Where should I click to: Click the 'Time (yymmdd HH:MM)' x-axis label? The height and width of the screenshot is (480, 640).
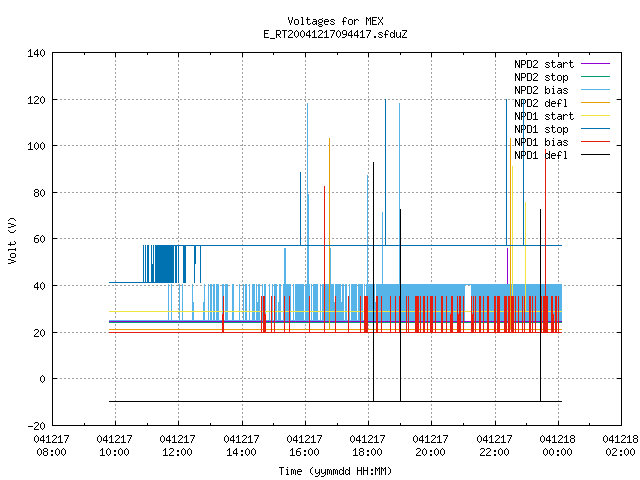(x=335, y=471)
